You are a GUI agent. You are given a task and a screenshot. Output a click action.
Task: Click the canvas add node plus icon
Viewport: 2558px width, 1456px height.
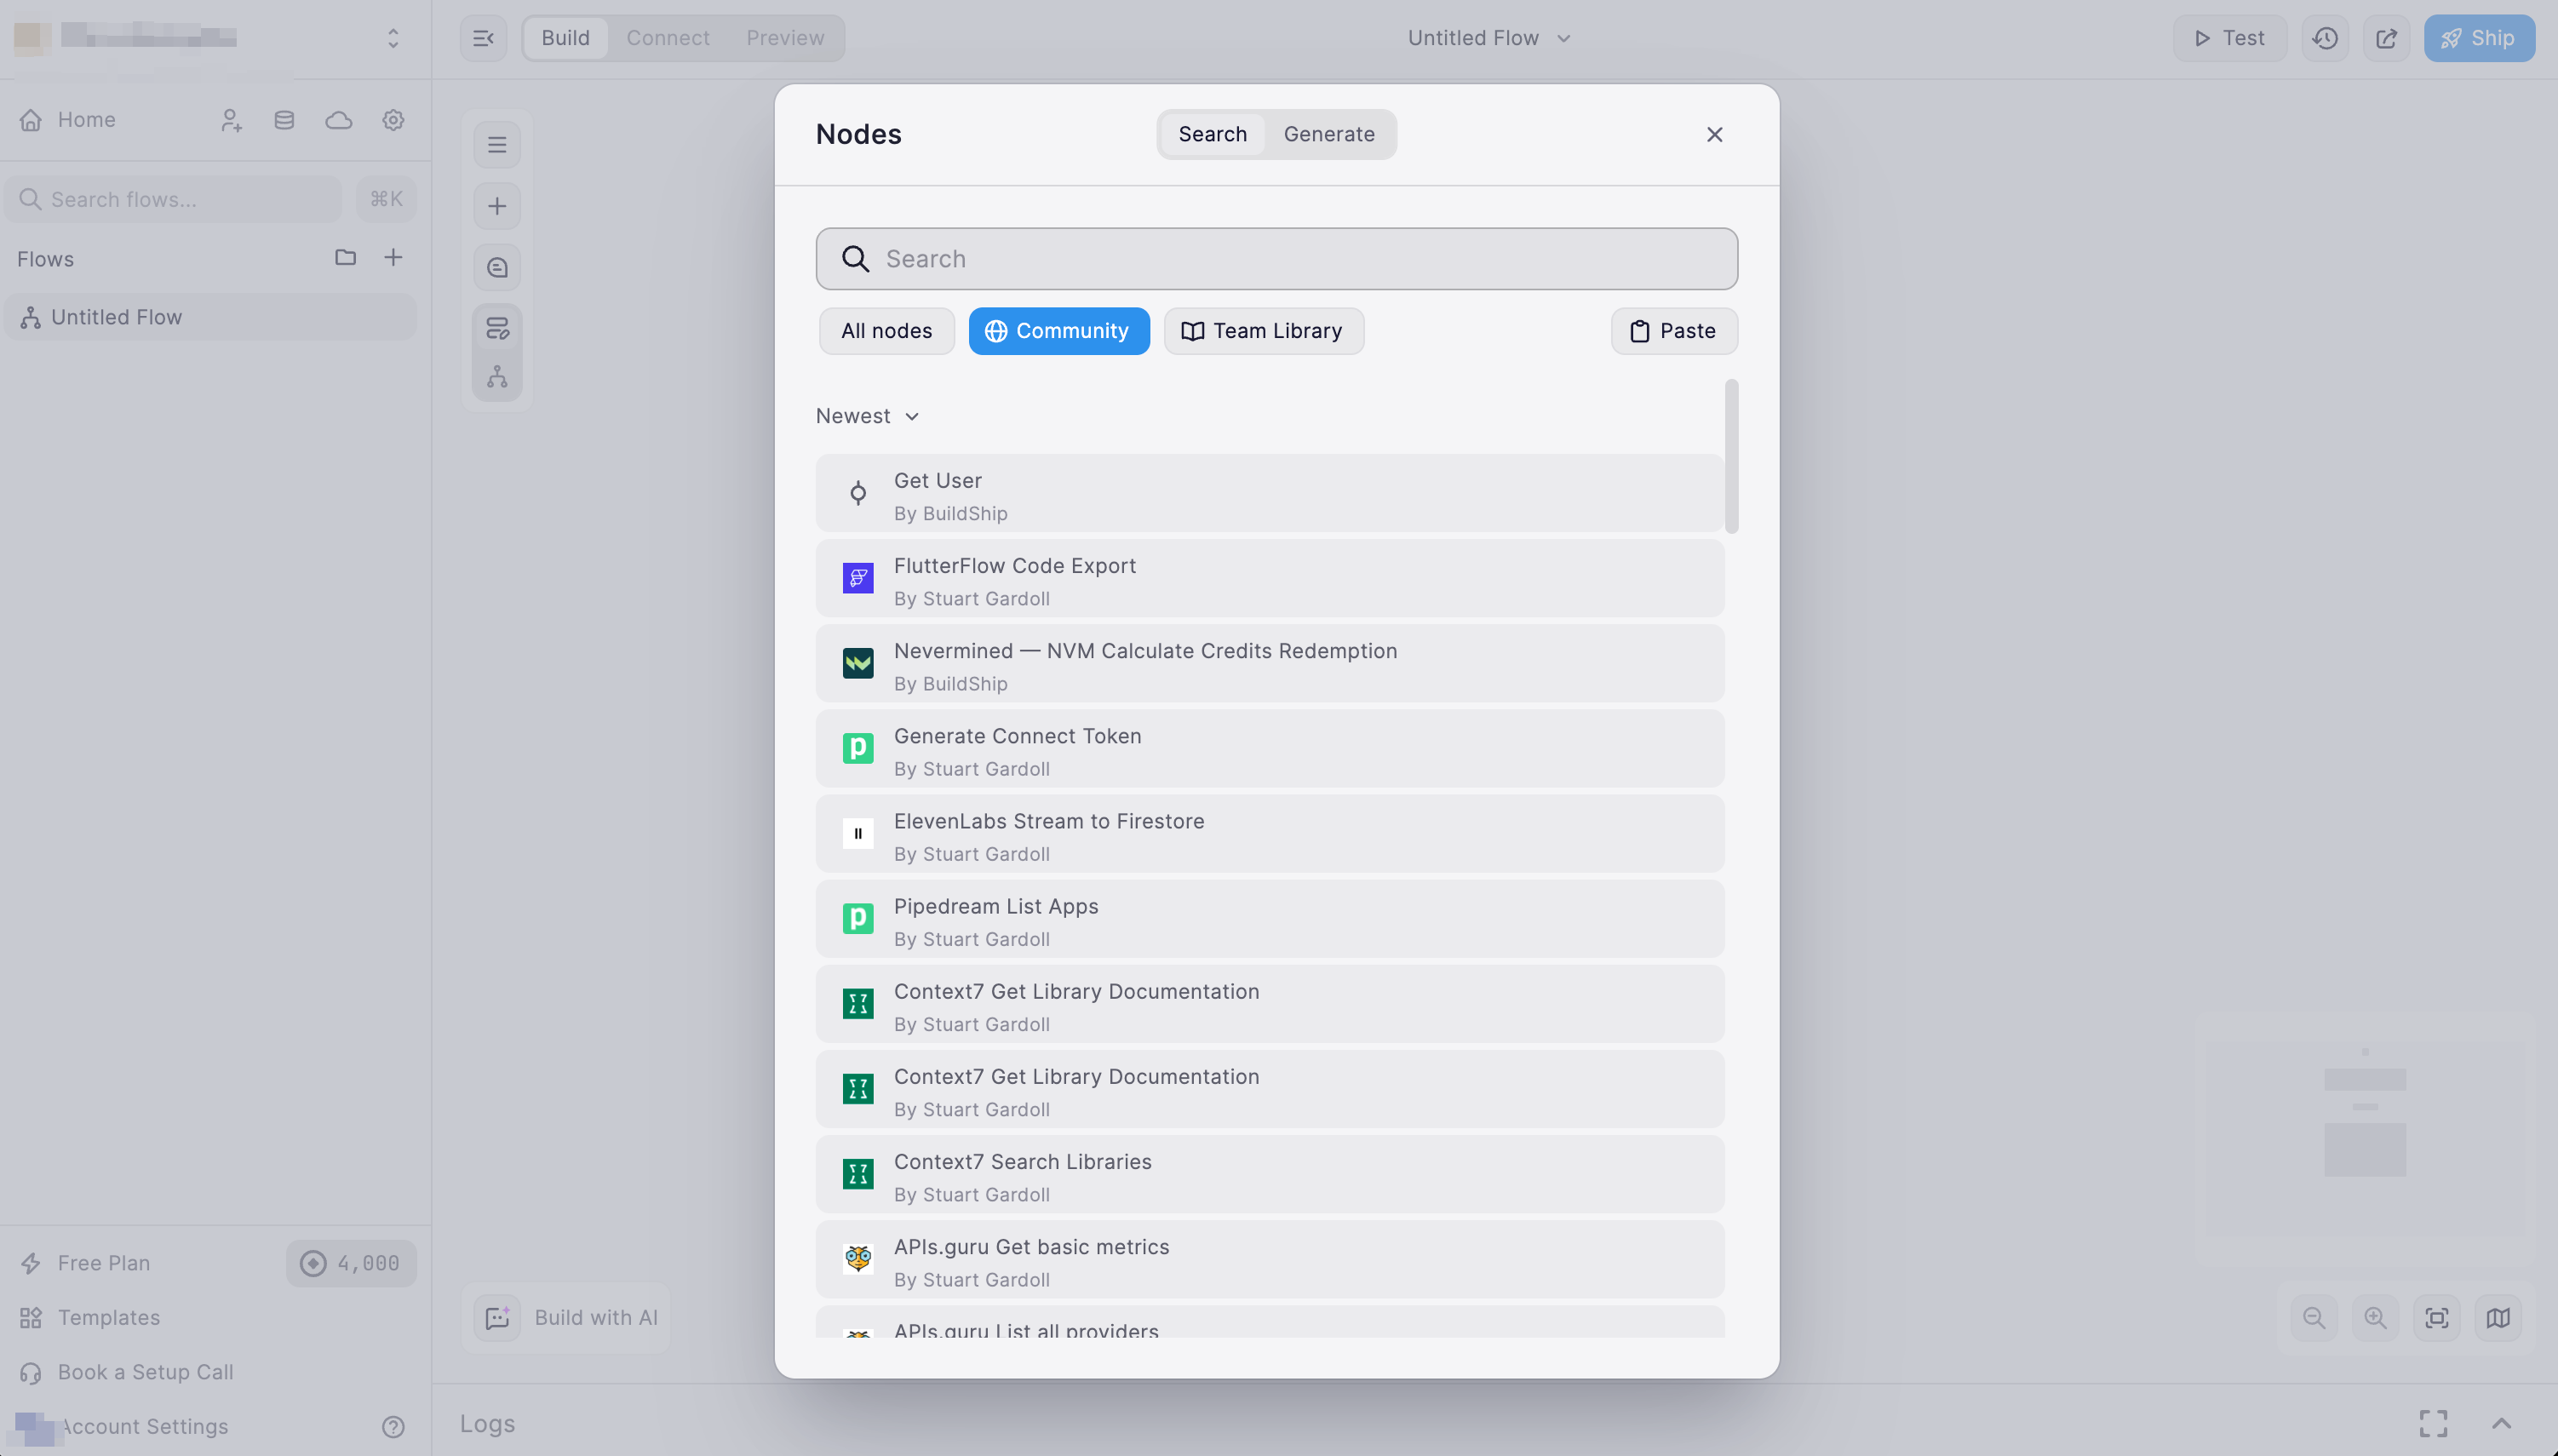pos(497,206)
